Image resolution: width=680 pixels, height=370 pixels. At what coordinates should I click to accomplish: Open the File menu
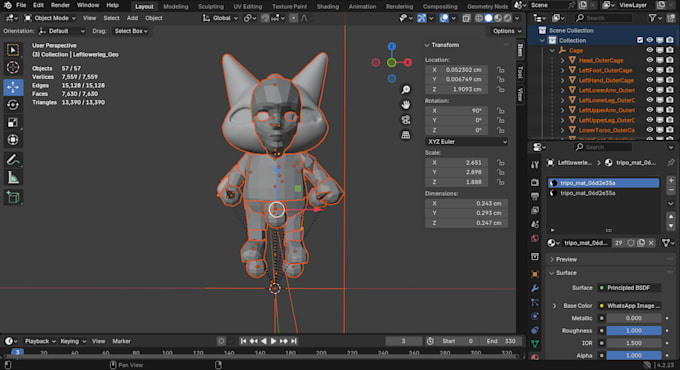coord(21,5)
